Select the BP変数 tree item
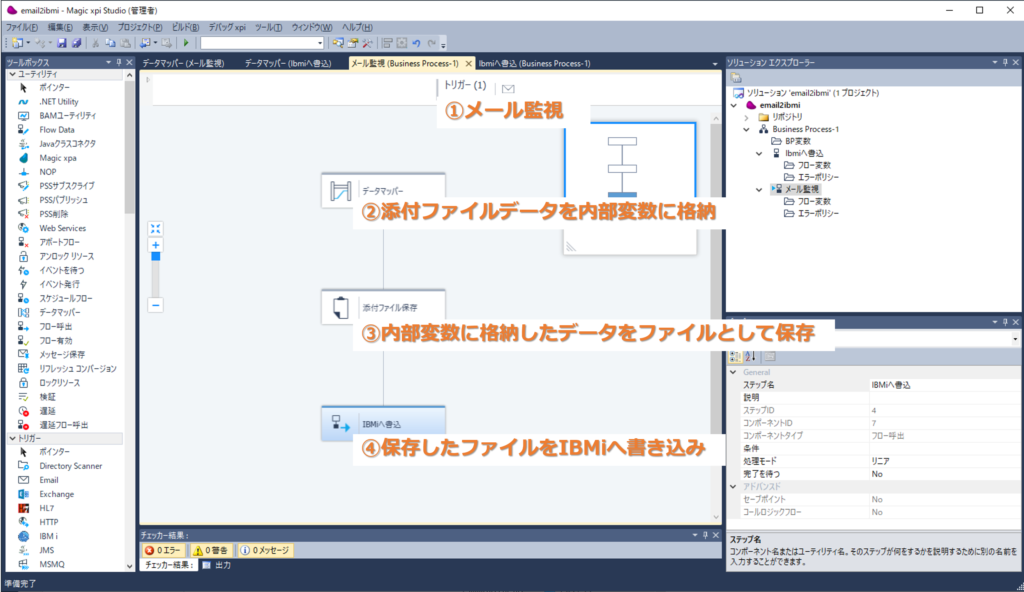 pyautogui.click(x=797, y=141)
